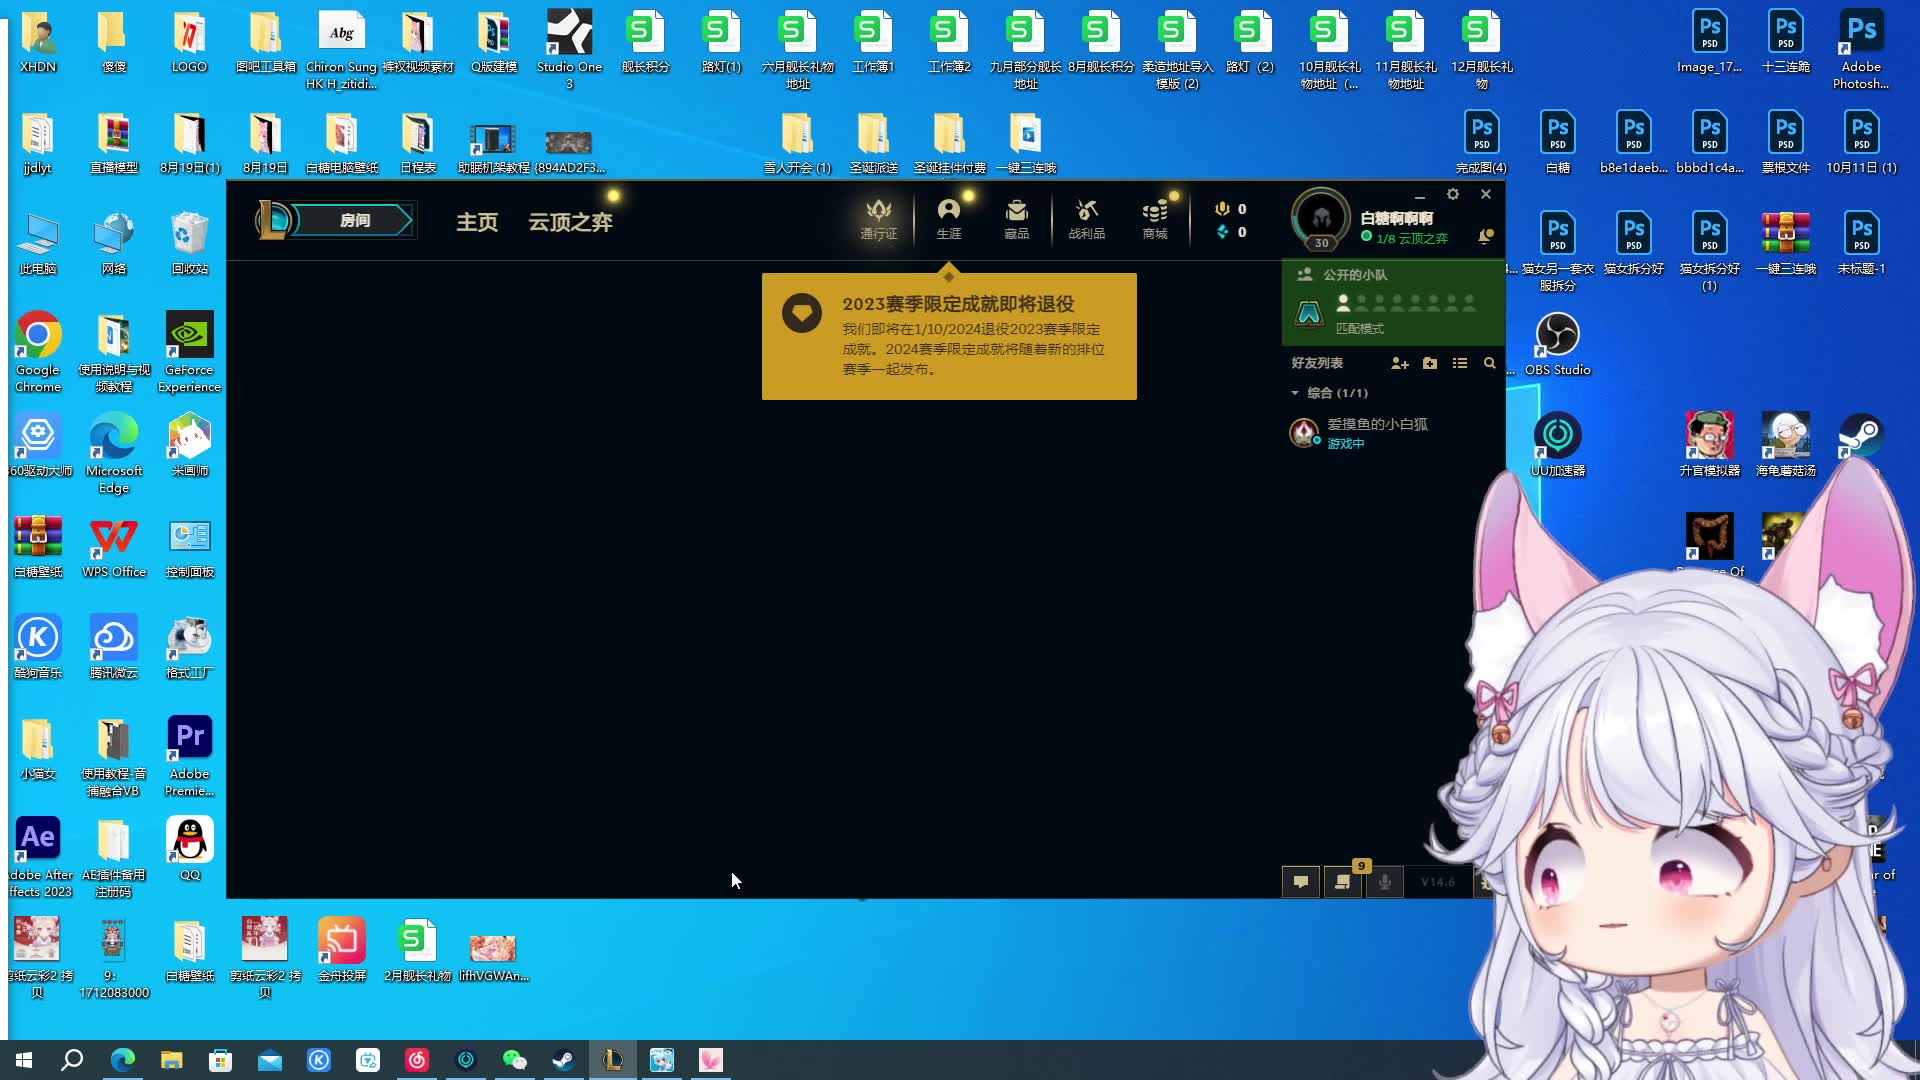This screenshot has width=1920, height=1080.
Task: Open 回收站 recycle bin icon
Action: (189, 243)
